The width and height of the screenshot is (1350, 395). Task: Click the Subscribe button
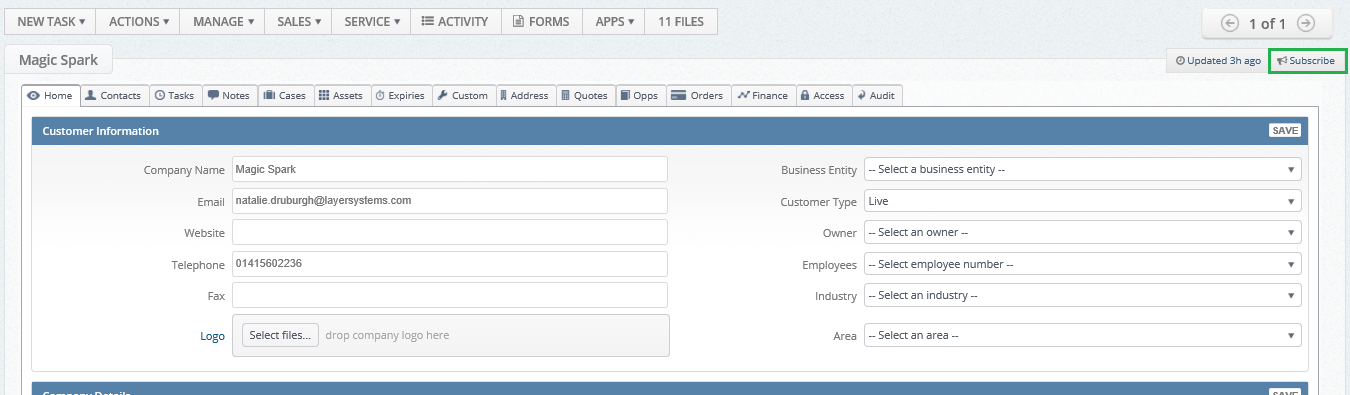[1307, 61]
